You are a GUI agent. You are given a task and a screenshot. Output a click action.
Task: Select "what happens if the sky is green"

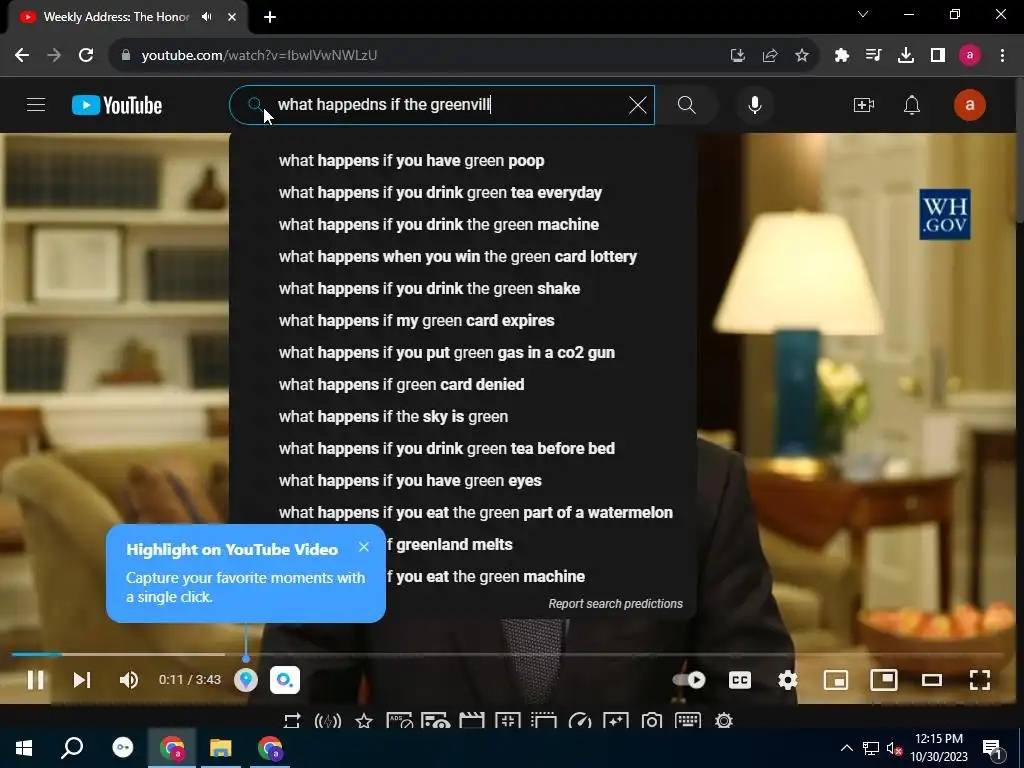pyautogui.click(x=463, y=417)
